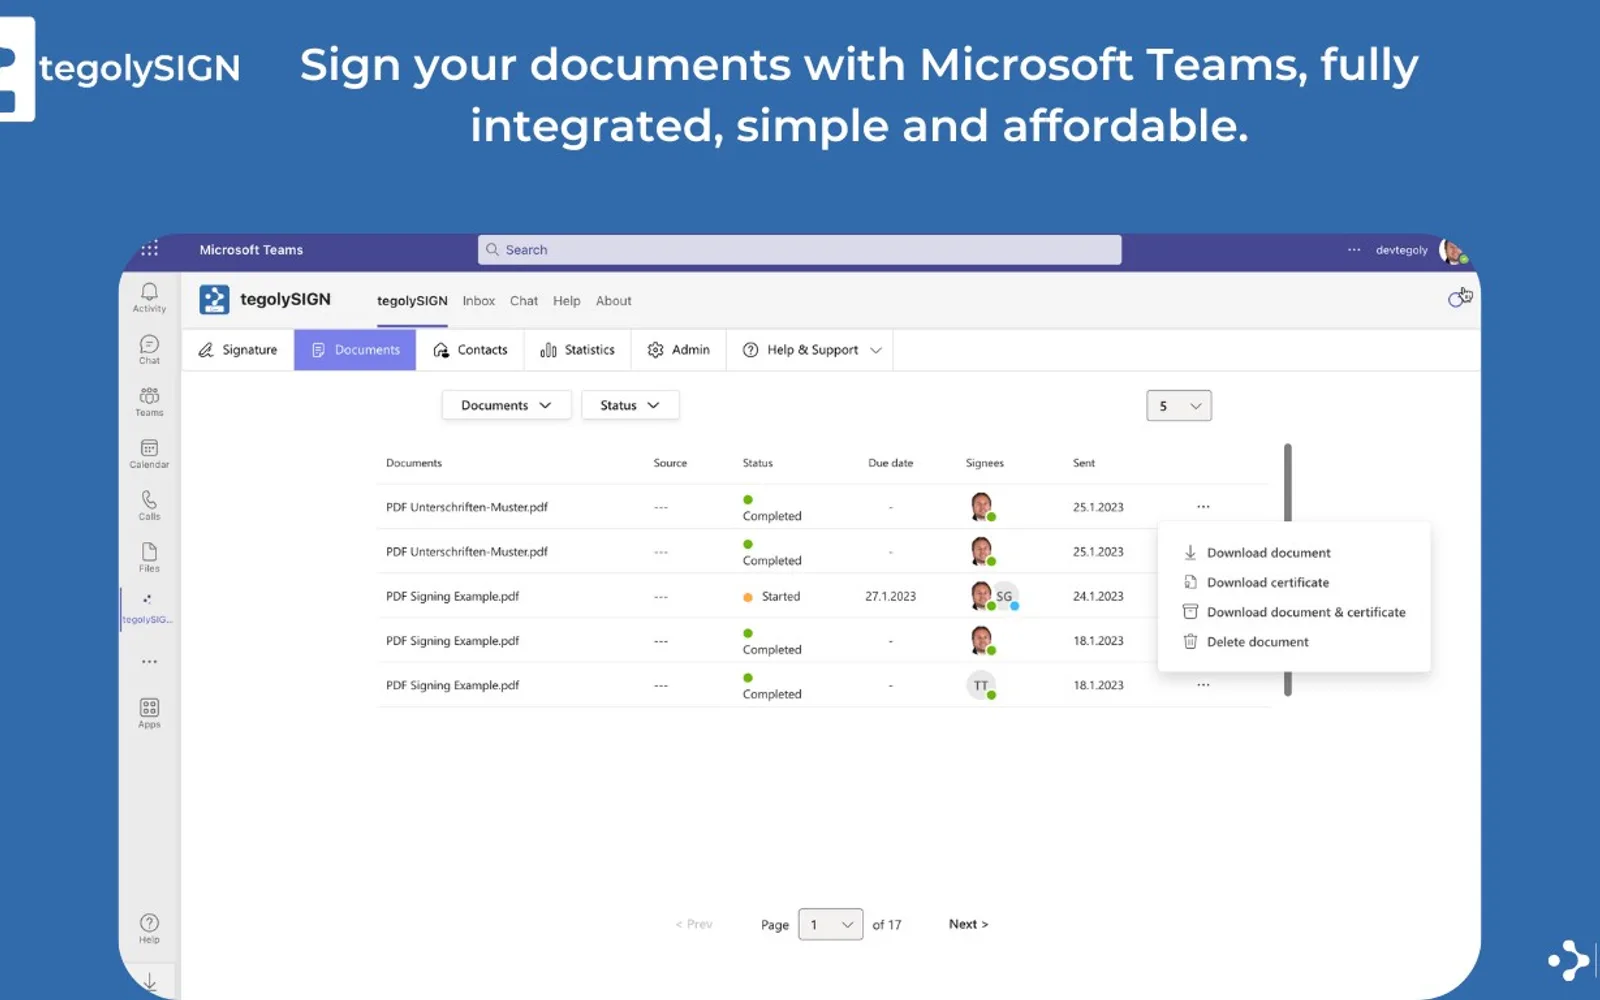Viewport: 1600px width, 1000px height.
Task: Select the tegolySIGN app in sidebar
Action: coord(148,608)
